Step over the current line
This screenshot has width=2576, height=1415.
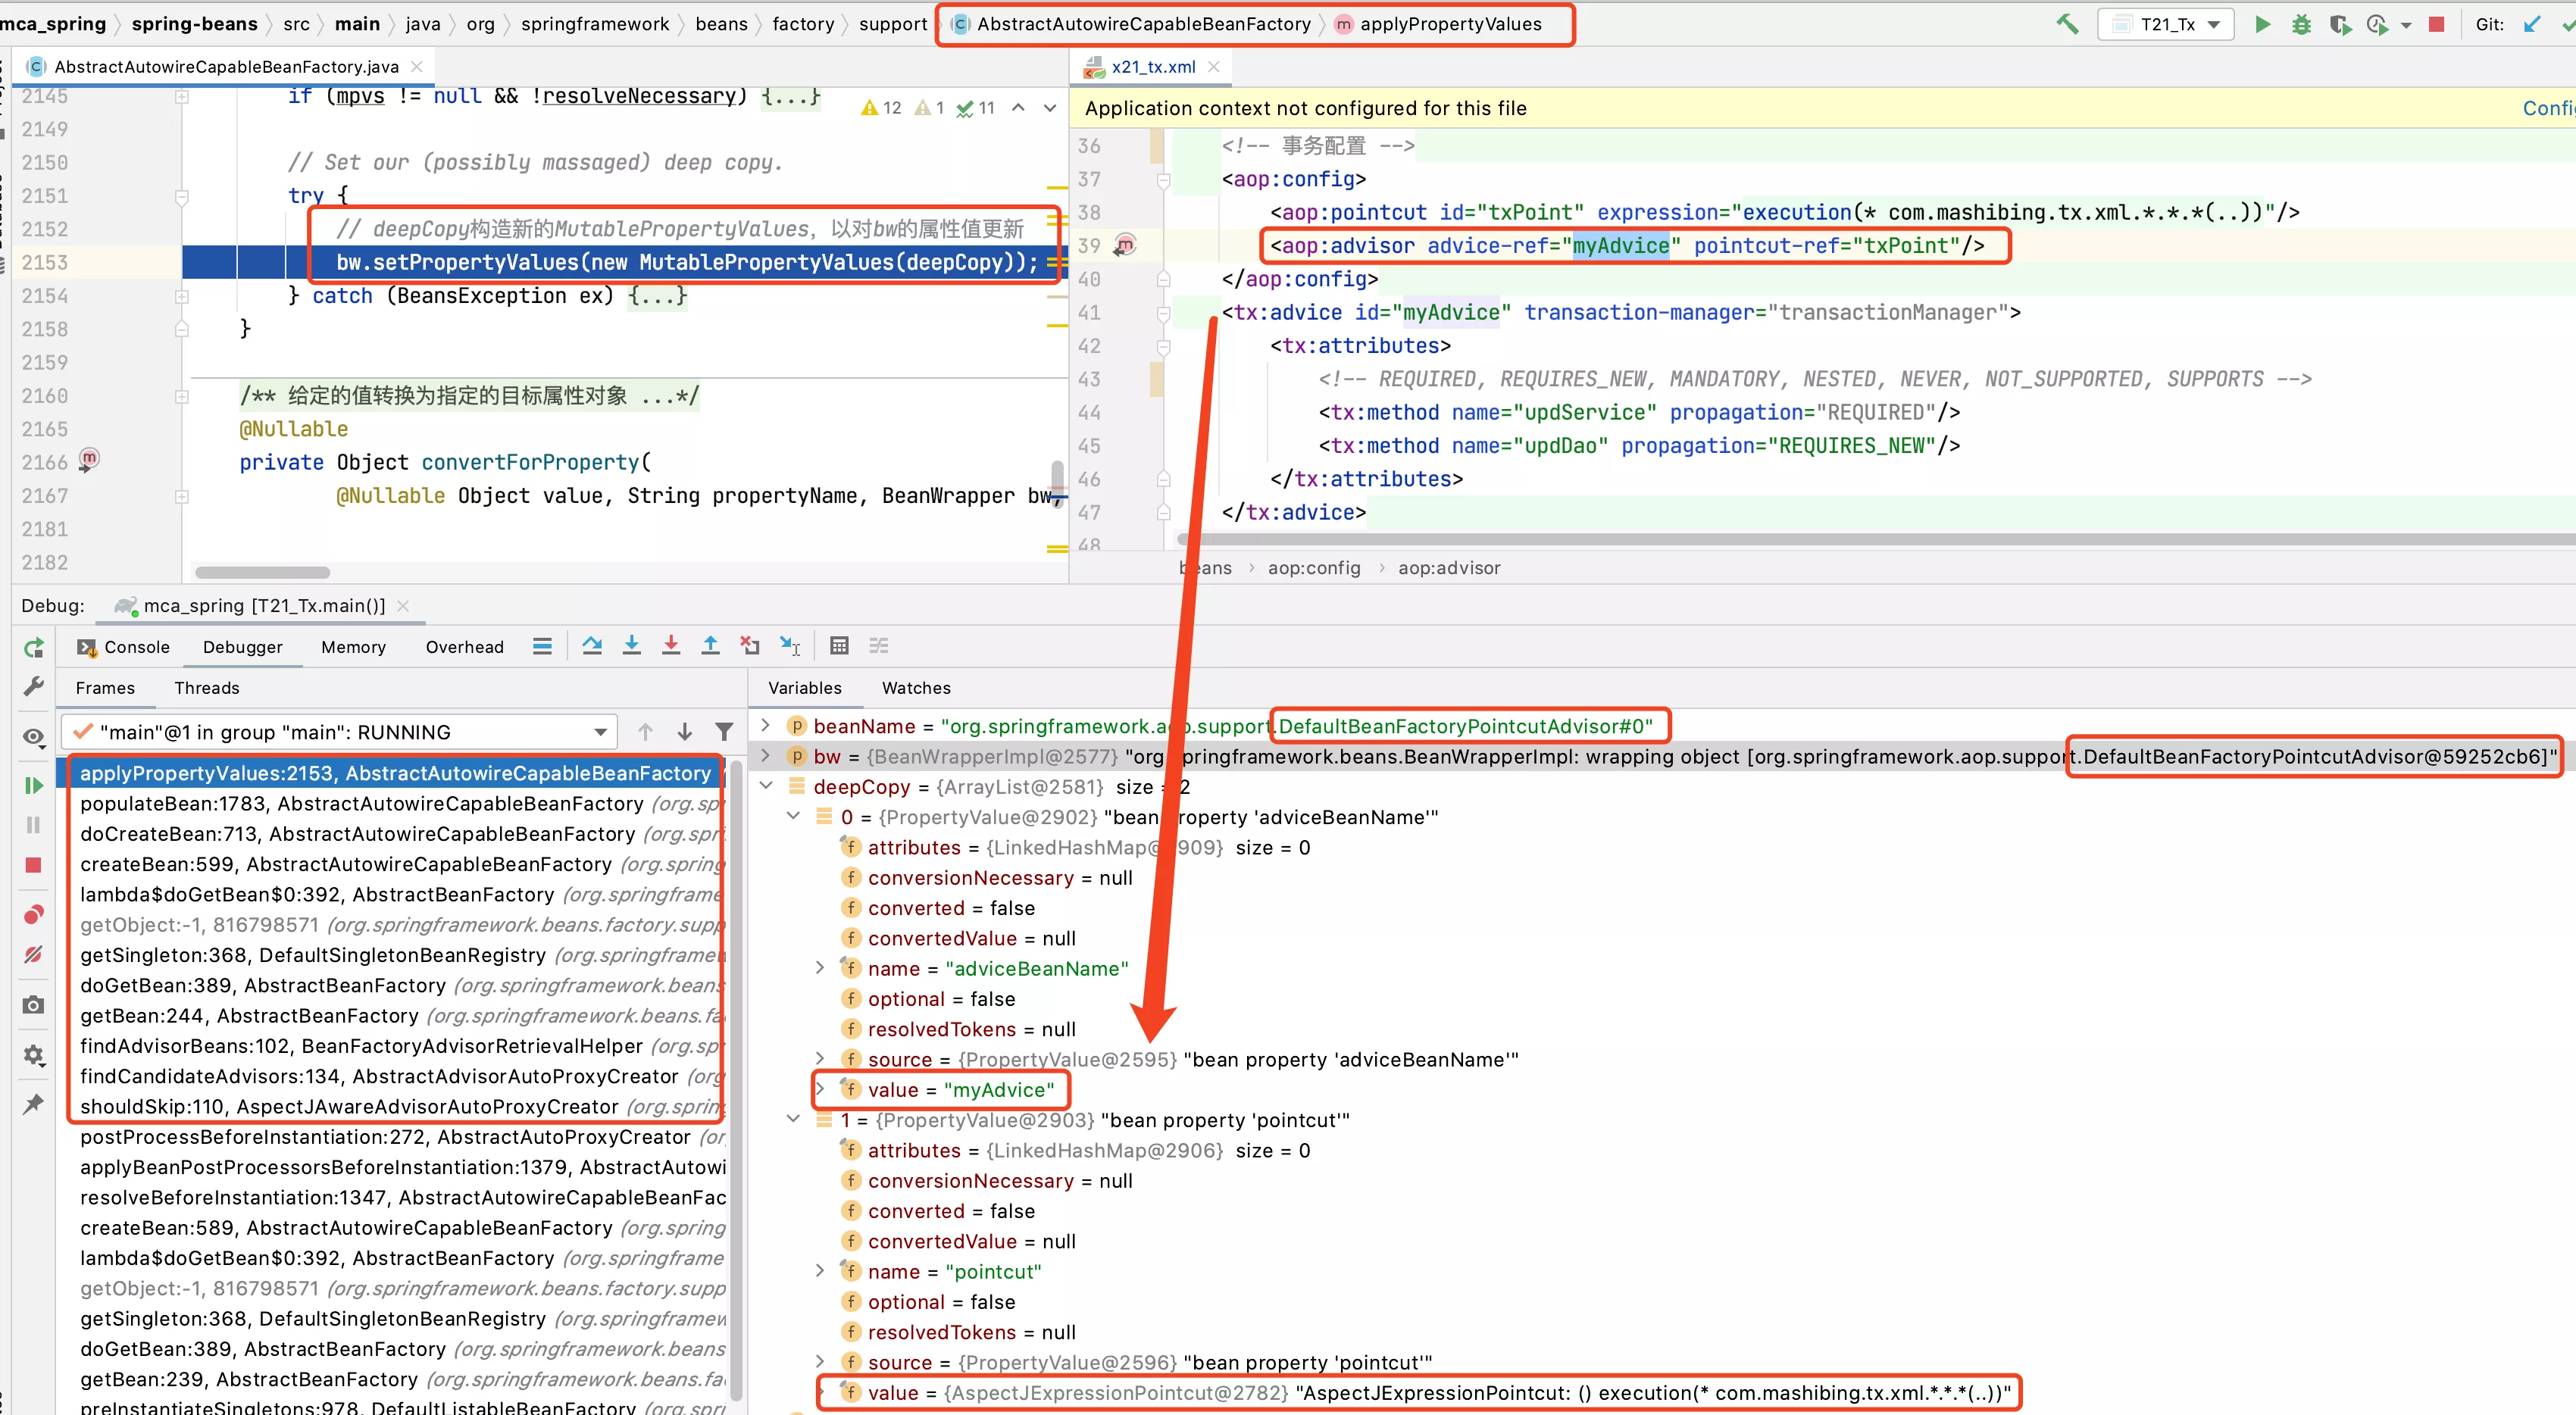coord(592,646)
